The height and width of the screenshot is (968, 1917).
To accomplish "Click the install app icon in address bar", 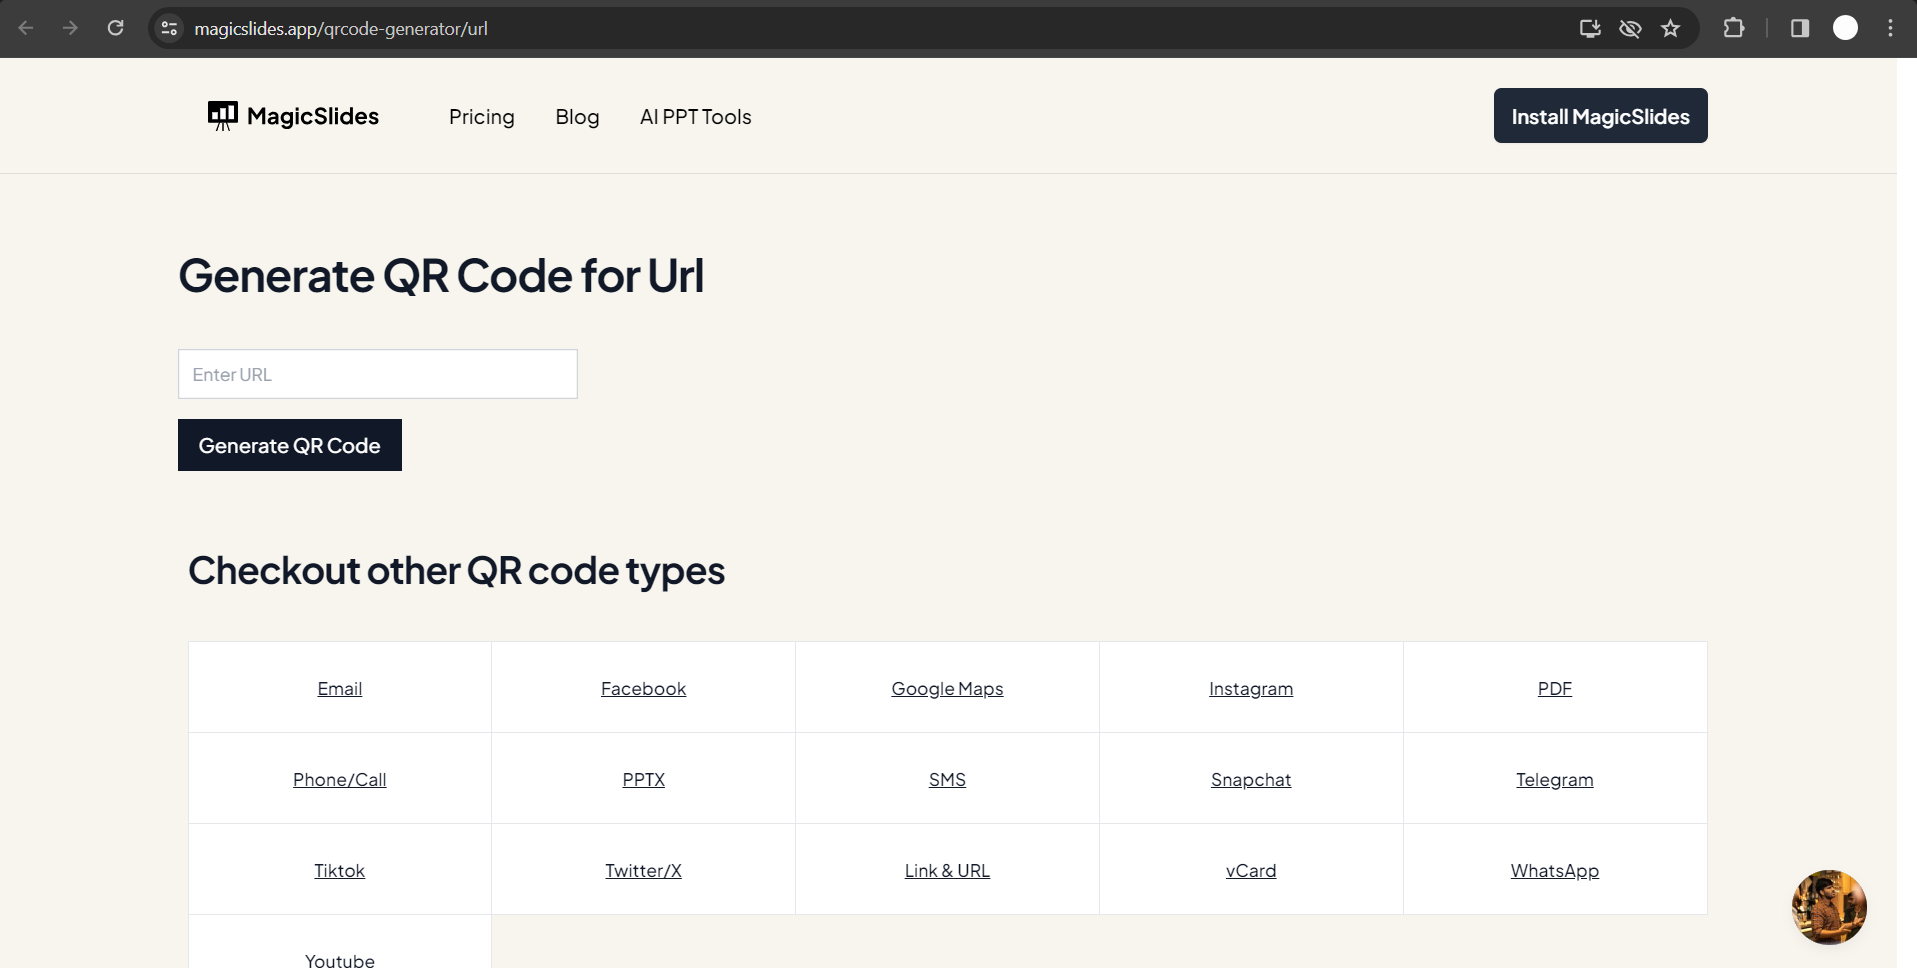I will point(1590,28).
